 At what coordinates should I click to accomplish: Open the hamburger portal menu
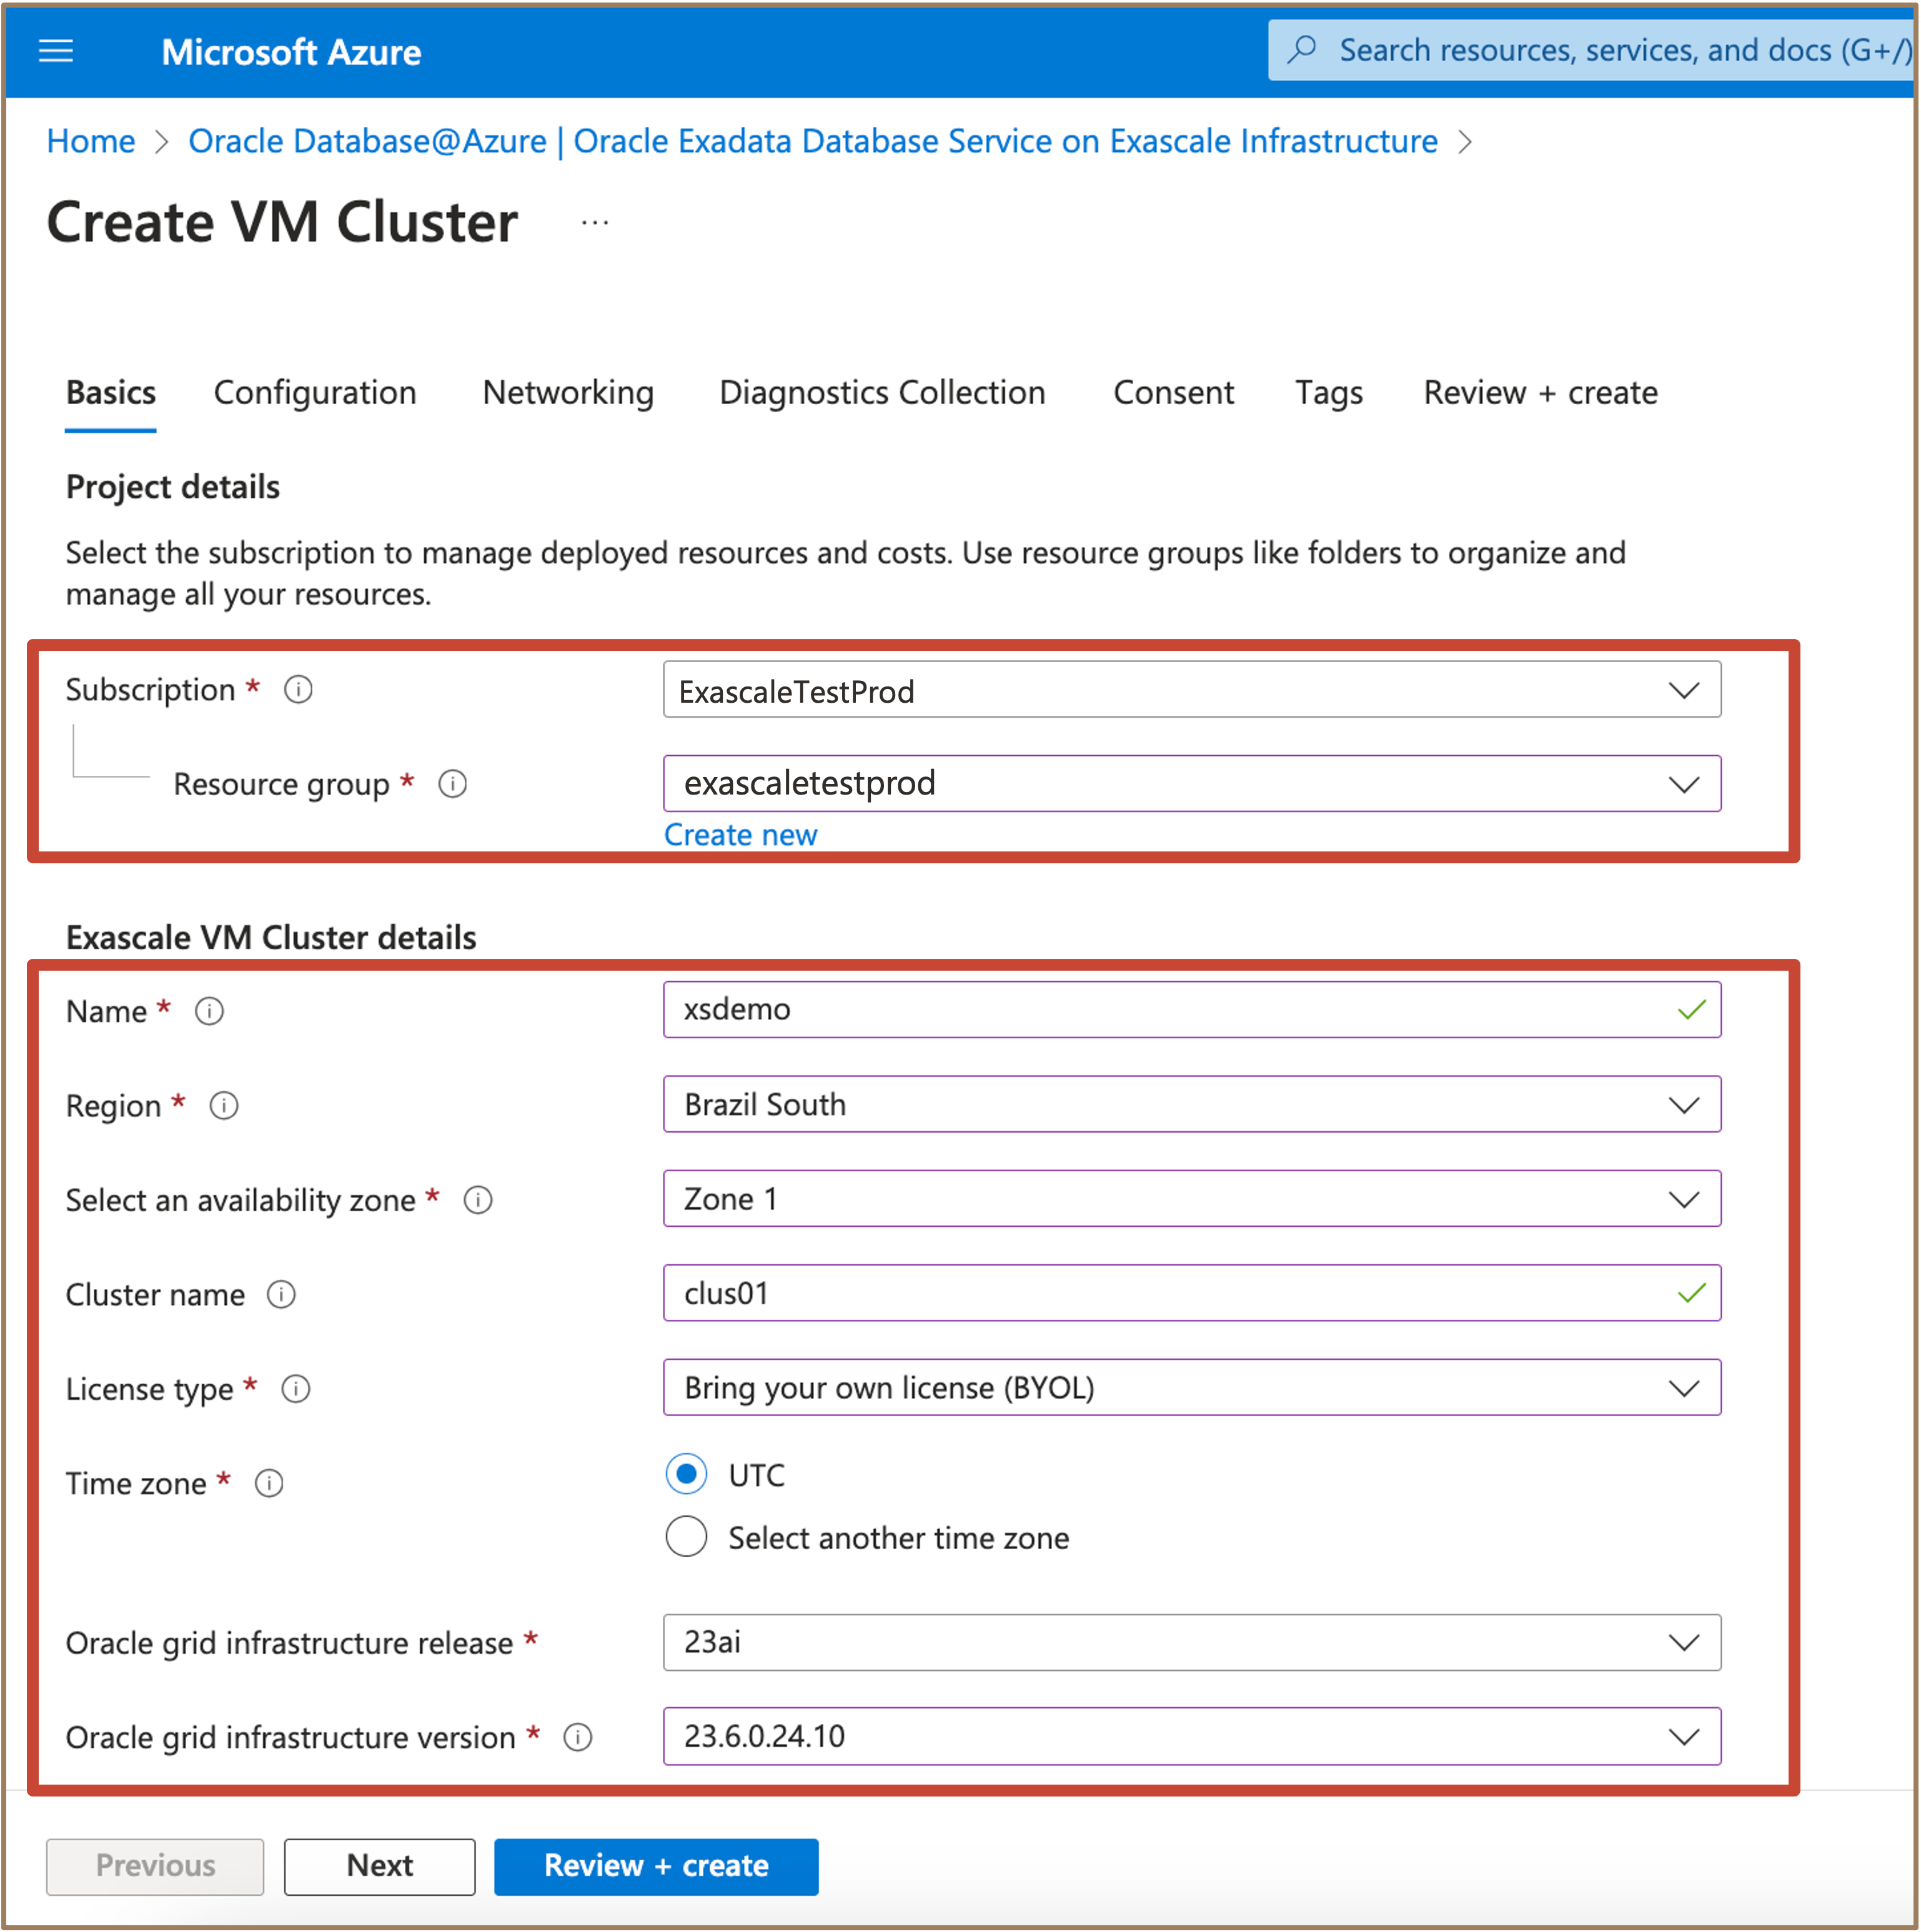[56, 50]
